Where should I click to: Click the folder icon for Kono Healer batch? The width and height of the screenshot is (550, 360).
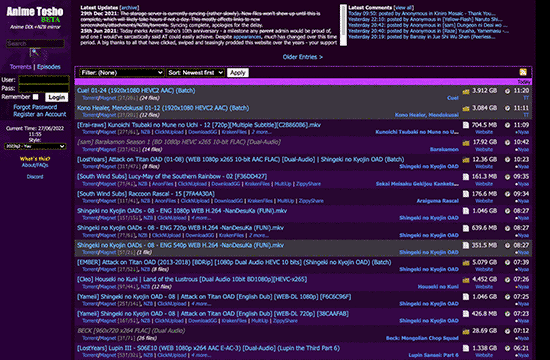(466, 108)
